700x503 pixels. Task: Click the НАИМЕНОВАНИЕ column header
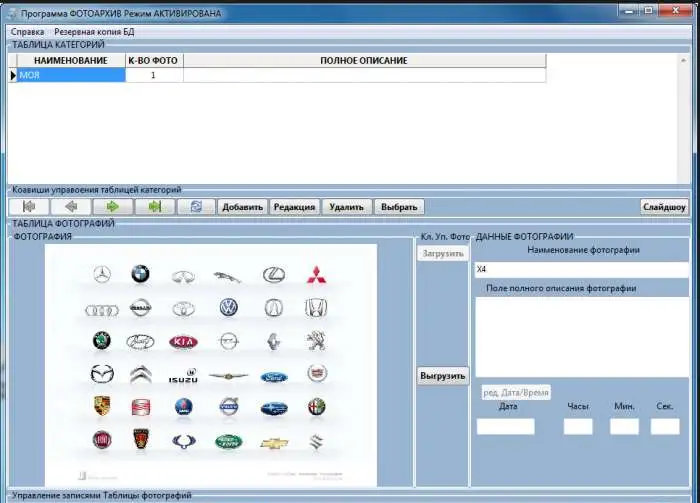71,61
